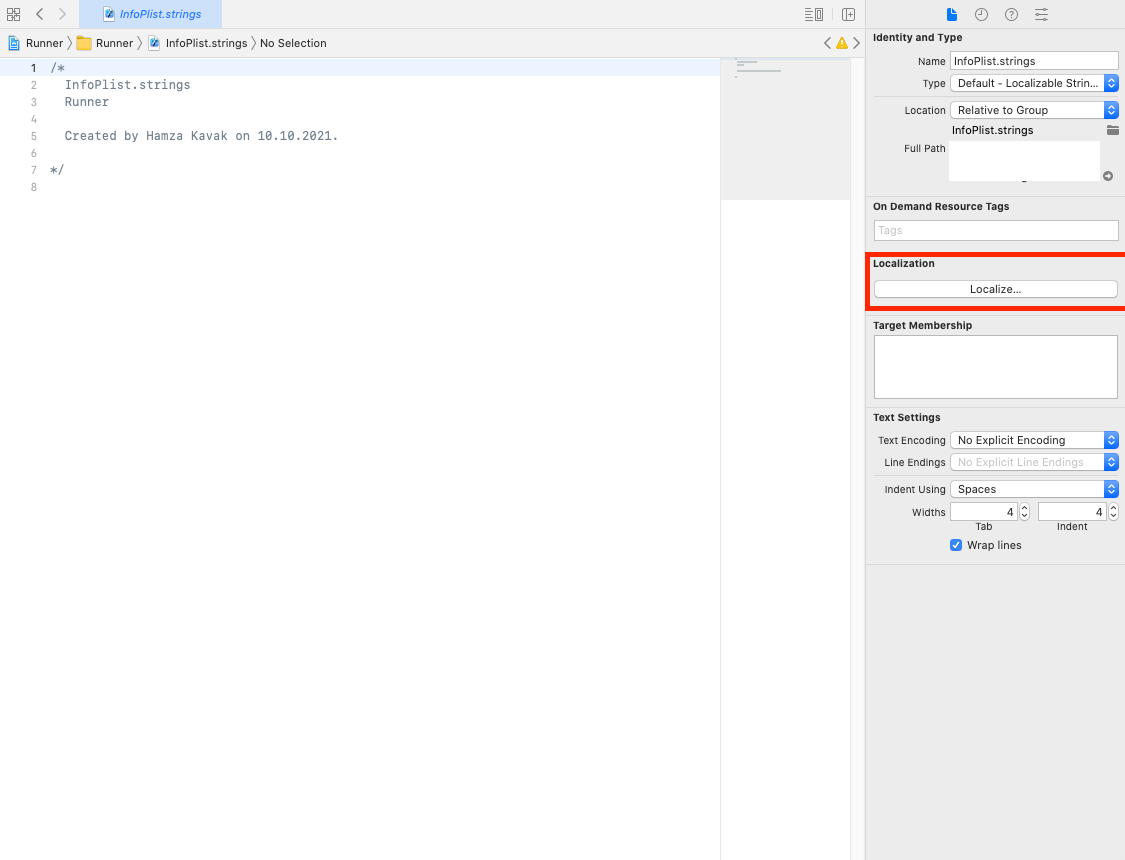Click the Target Membership list box
Image resolution: width=1125 pixels, height=860 pixels.
[x=996, y=367]
